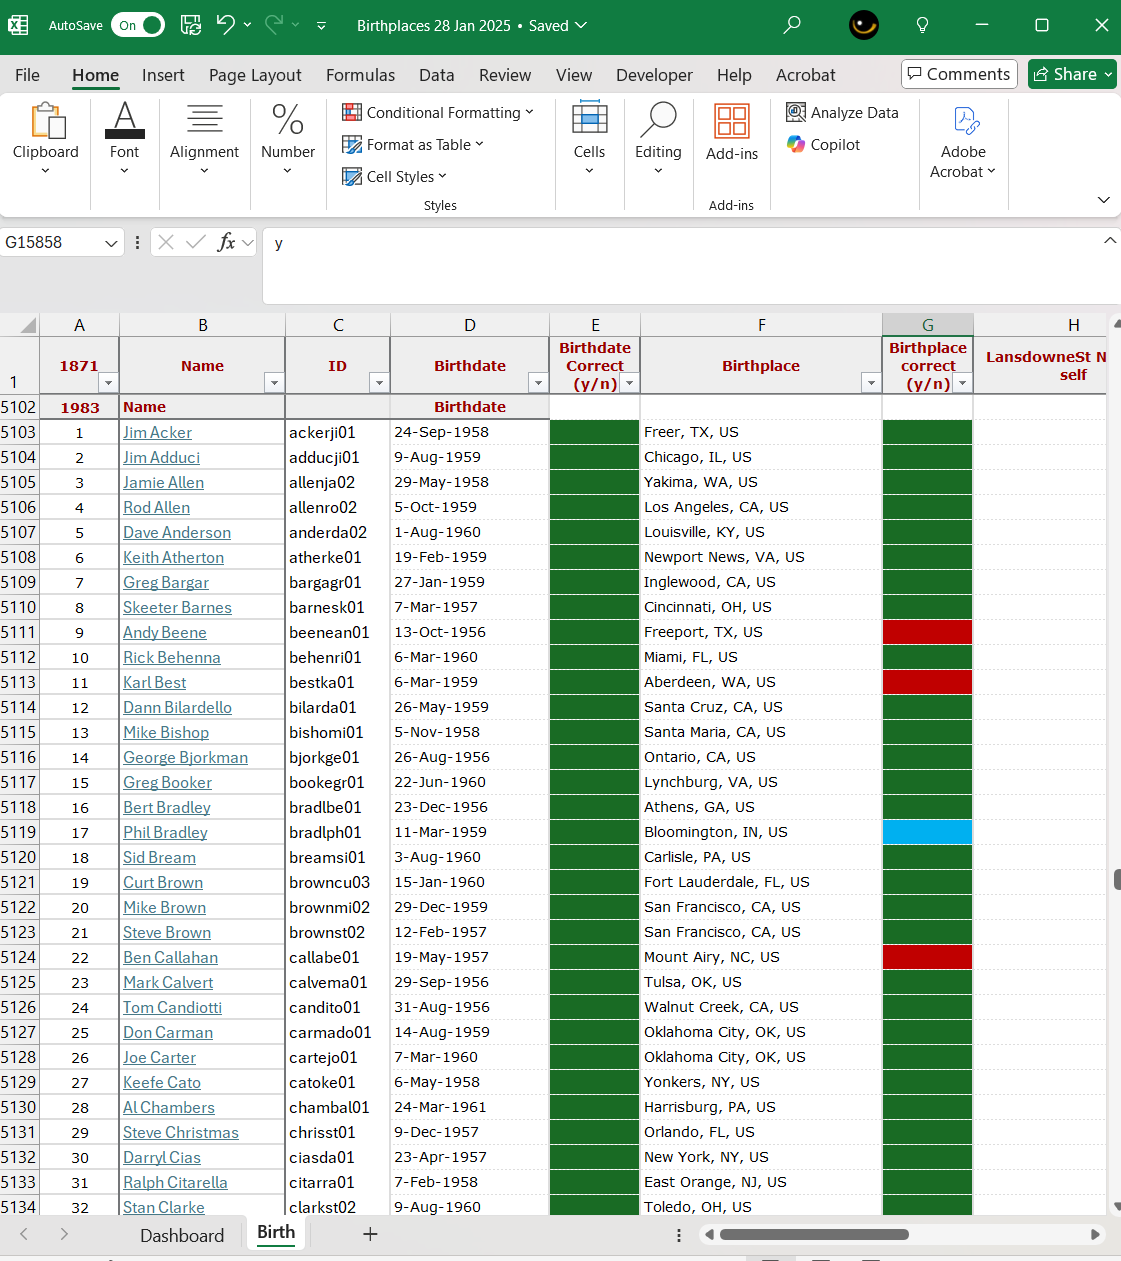1121x1261 pixels.
Task: Click the Save icon in title bar
Action: 190,25
